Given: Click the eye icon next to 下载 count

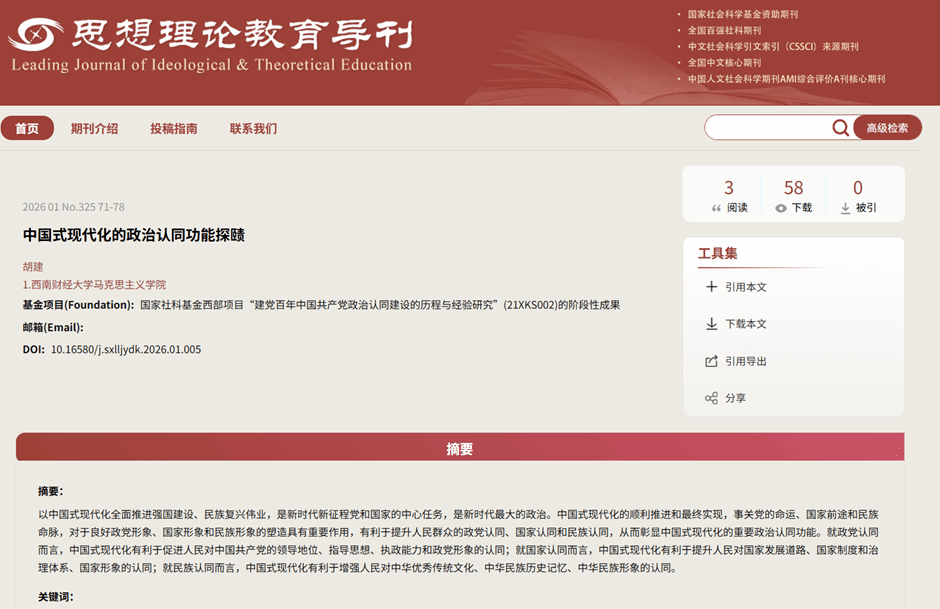Looking at the screenshot, I should pyautogui.click(x=781, y=208).
